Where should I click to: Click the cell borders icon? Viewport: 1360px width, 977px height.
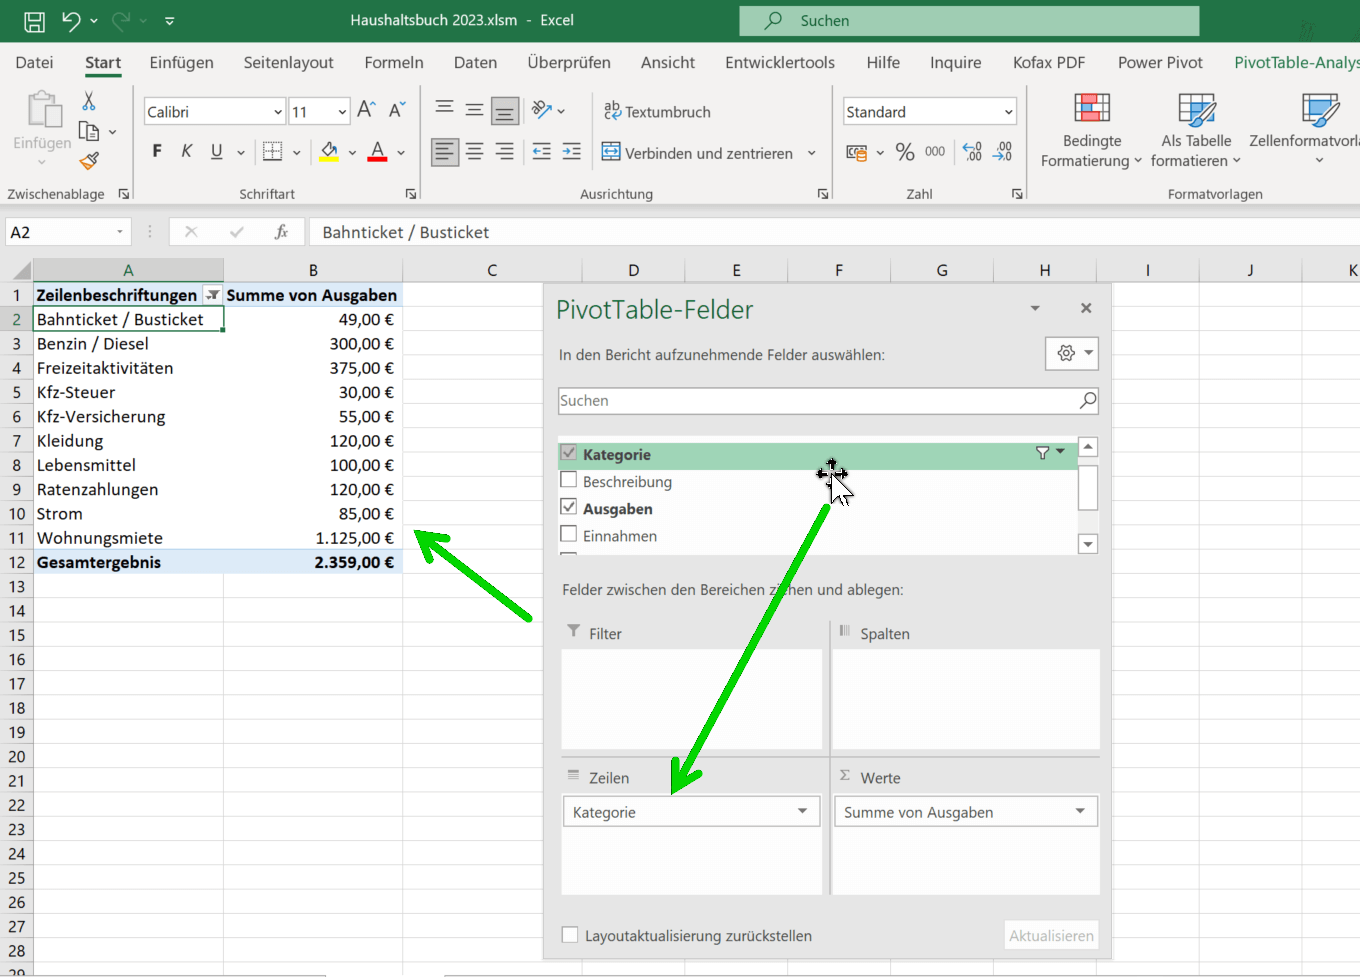272,152
